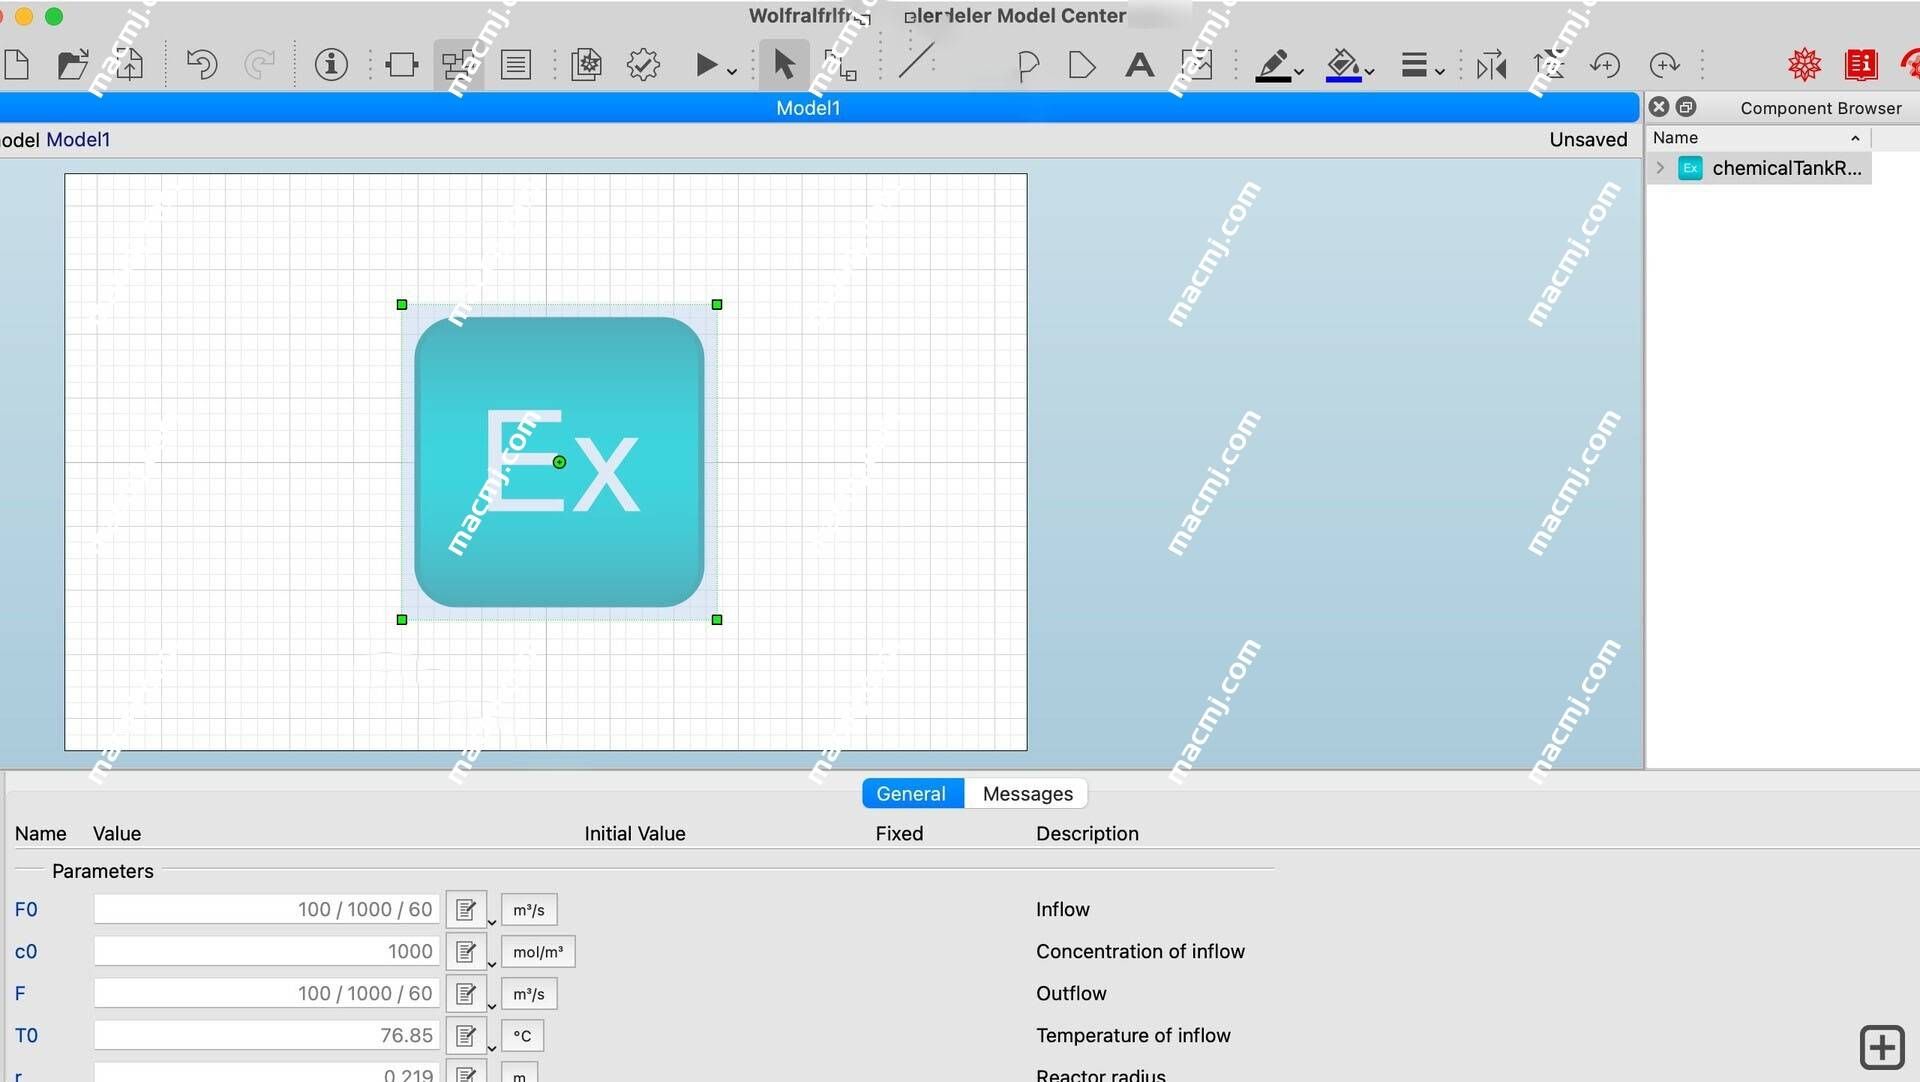
Task: Switch to the Messages tab
Action: point(1027,792)
